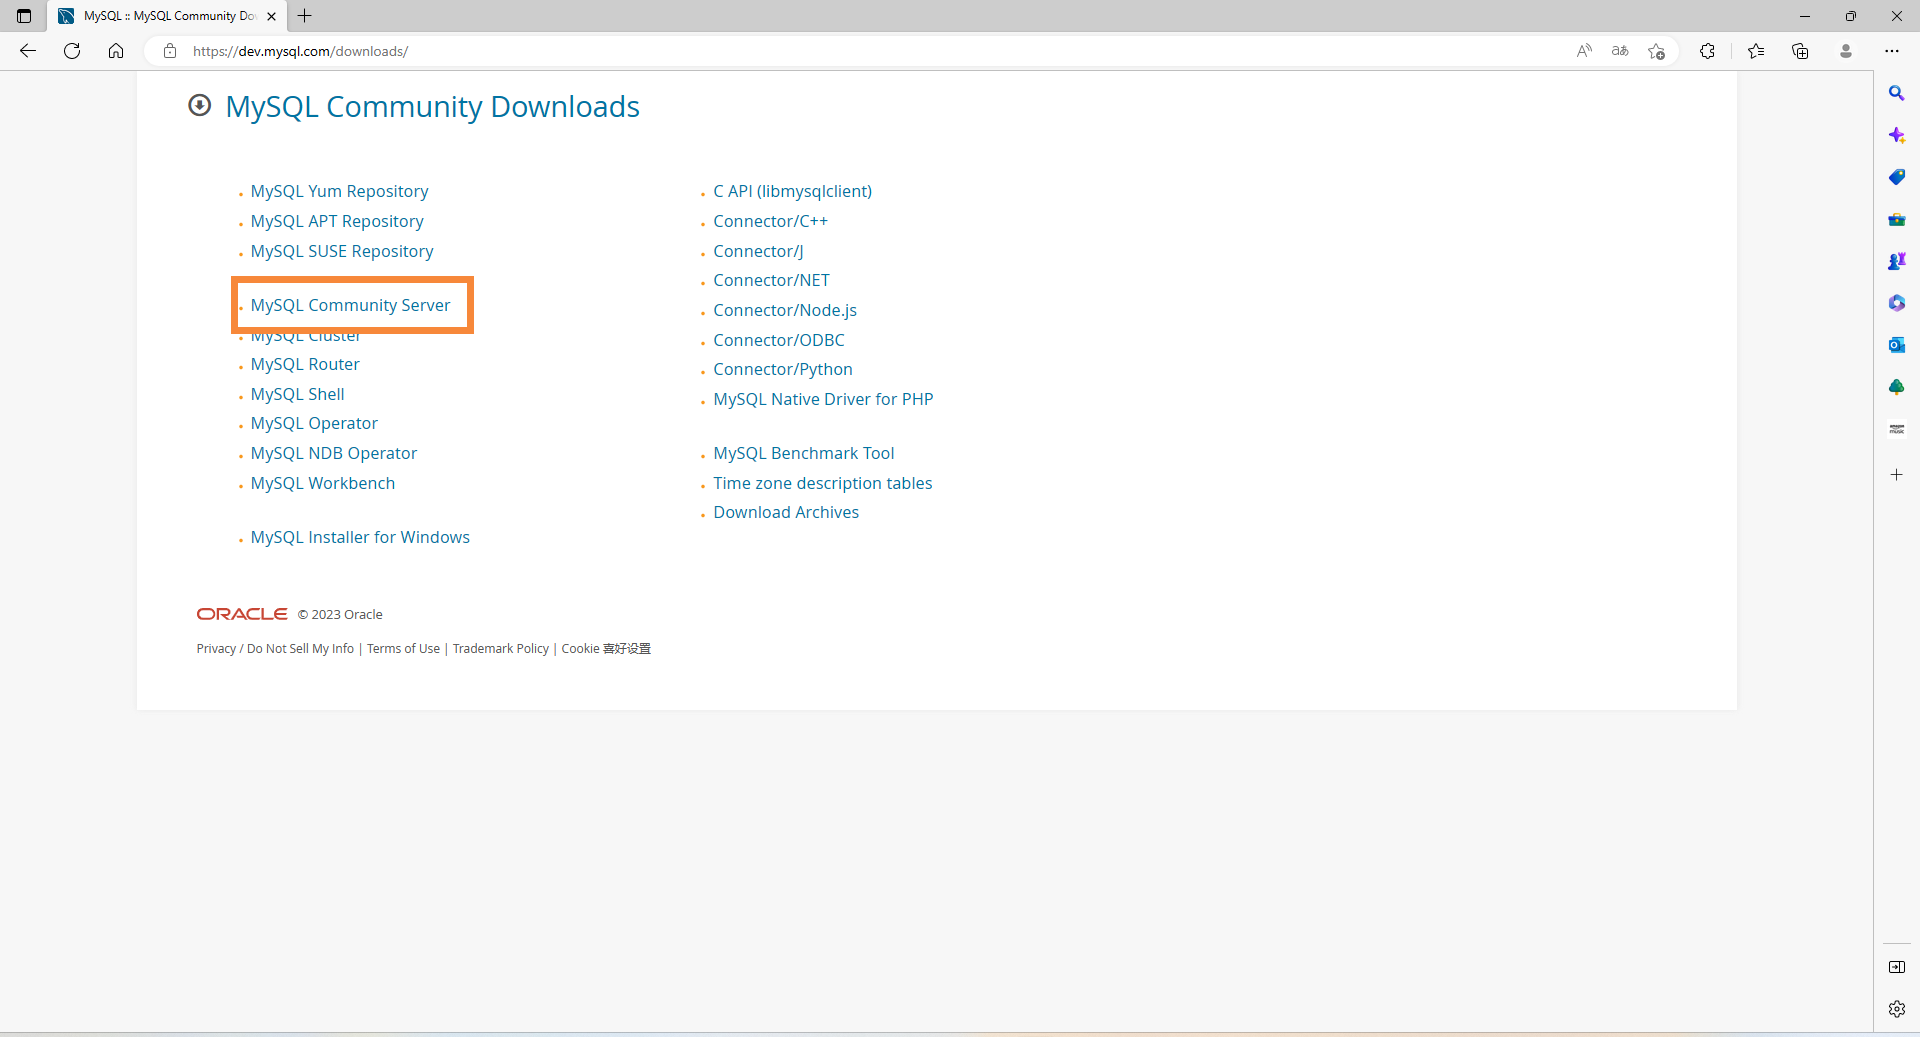Open Read aloud from address bar

coord(1584,51)
